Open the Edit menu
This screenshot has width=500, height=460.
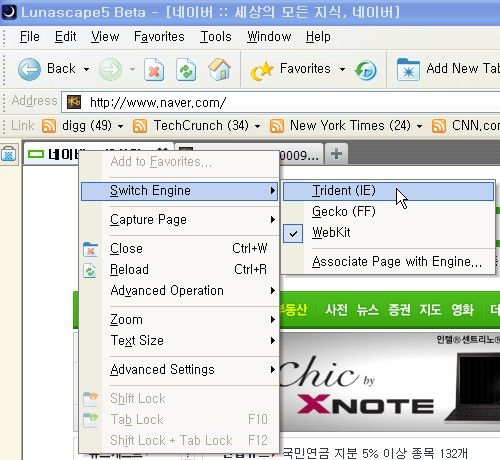(66, 36)
